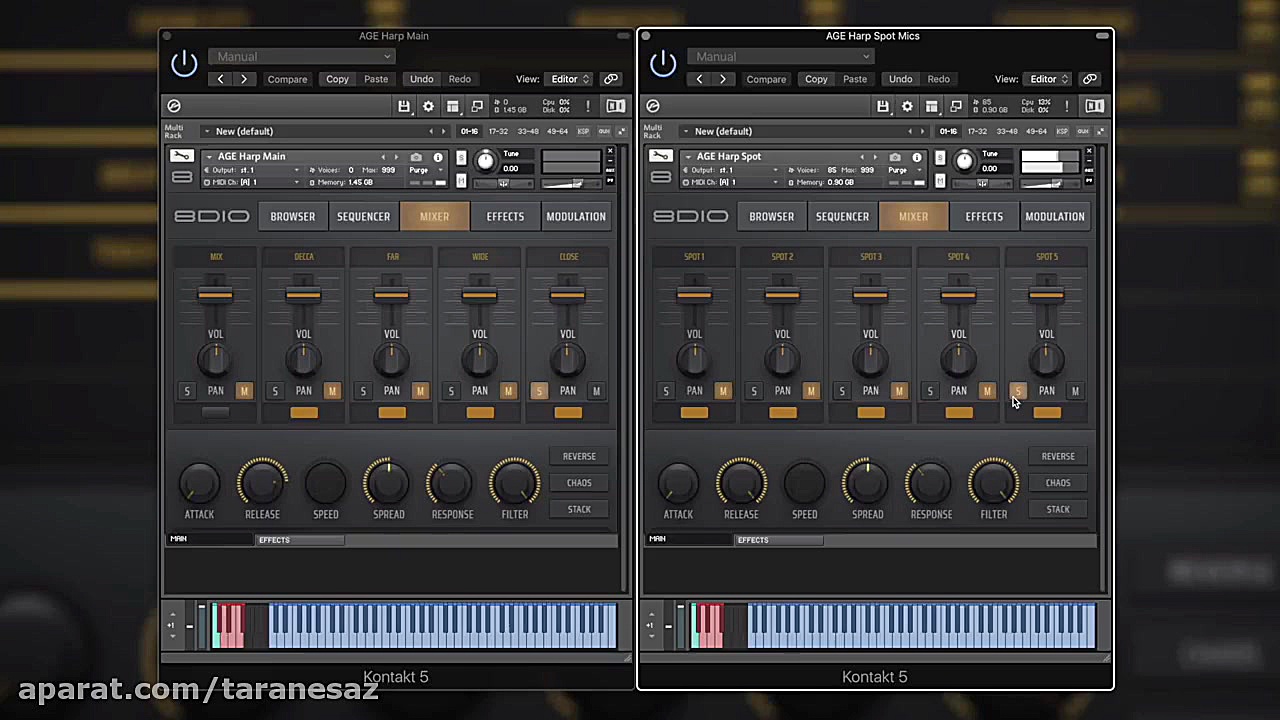Click the SPOT 4 channel volume fader

coord(958,294)
